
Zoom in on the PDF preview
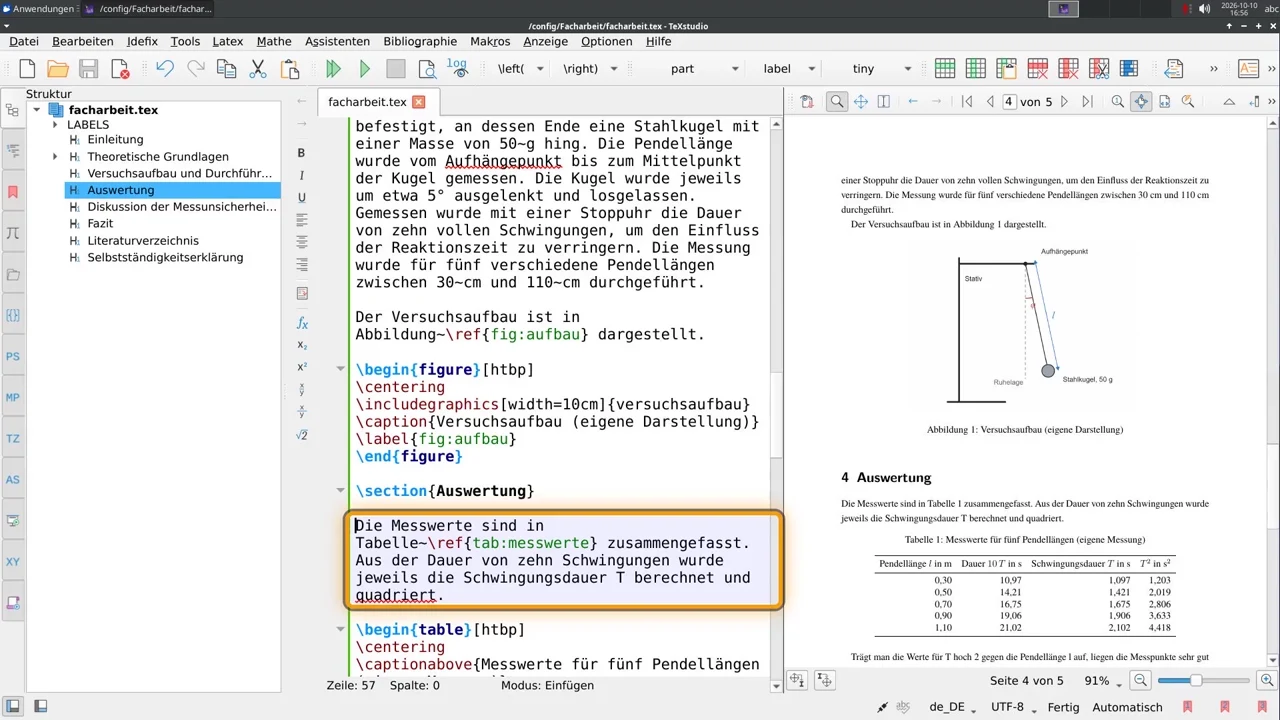tap(1267, 680)
